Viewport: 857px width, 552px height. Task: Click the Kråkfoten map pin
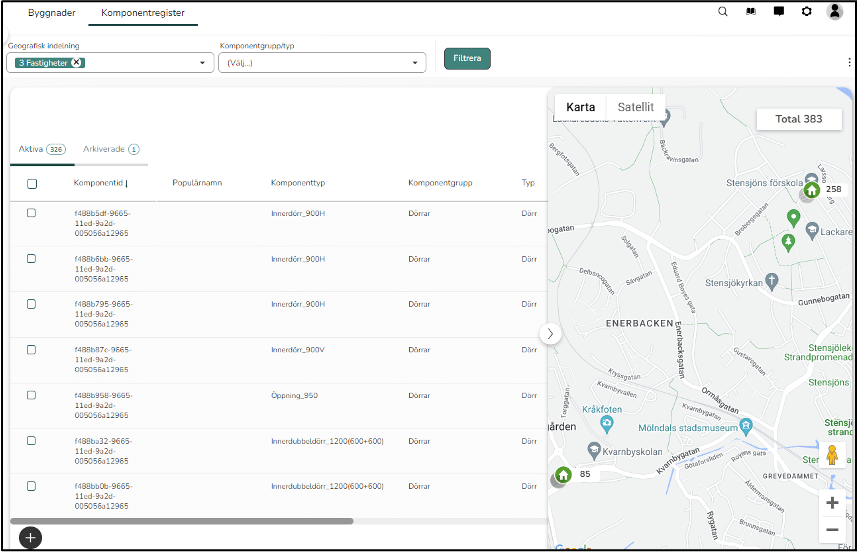[607, 423]
